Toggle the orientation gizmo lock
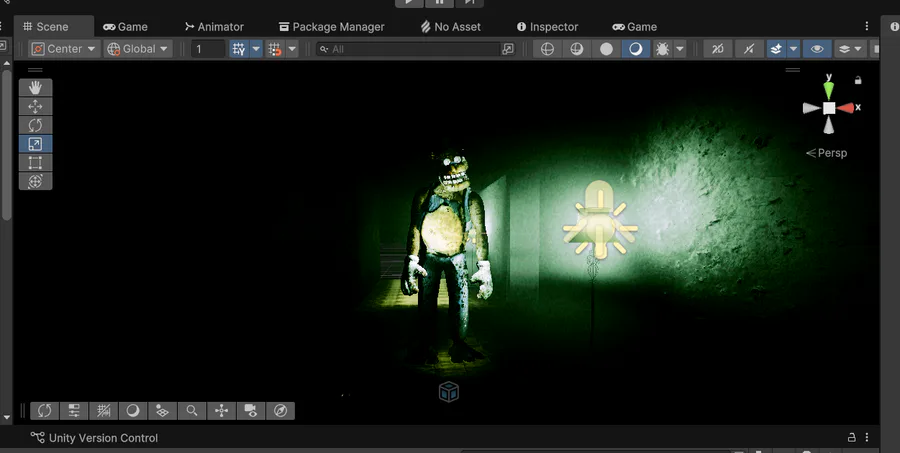This screenshot has height=453, width=900. click(858, 80)
